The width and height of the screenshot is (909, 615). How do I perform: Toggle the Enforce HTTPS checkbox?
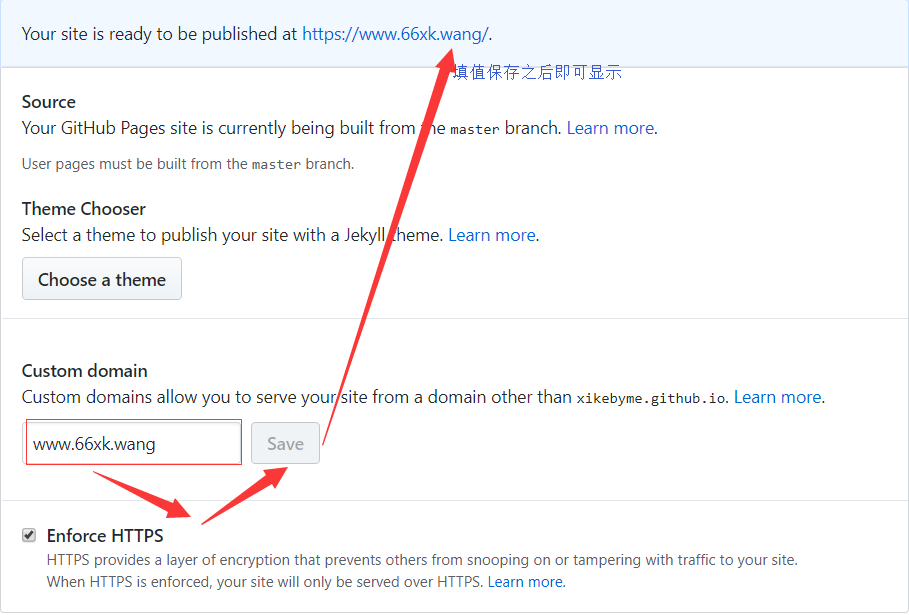[x=29, y=535]
